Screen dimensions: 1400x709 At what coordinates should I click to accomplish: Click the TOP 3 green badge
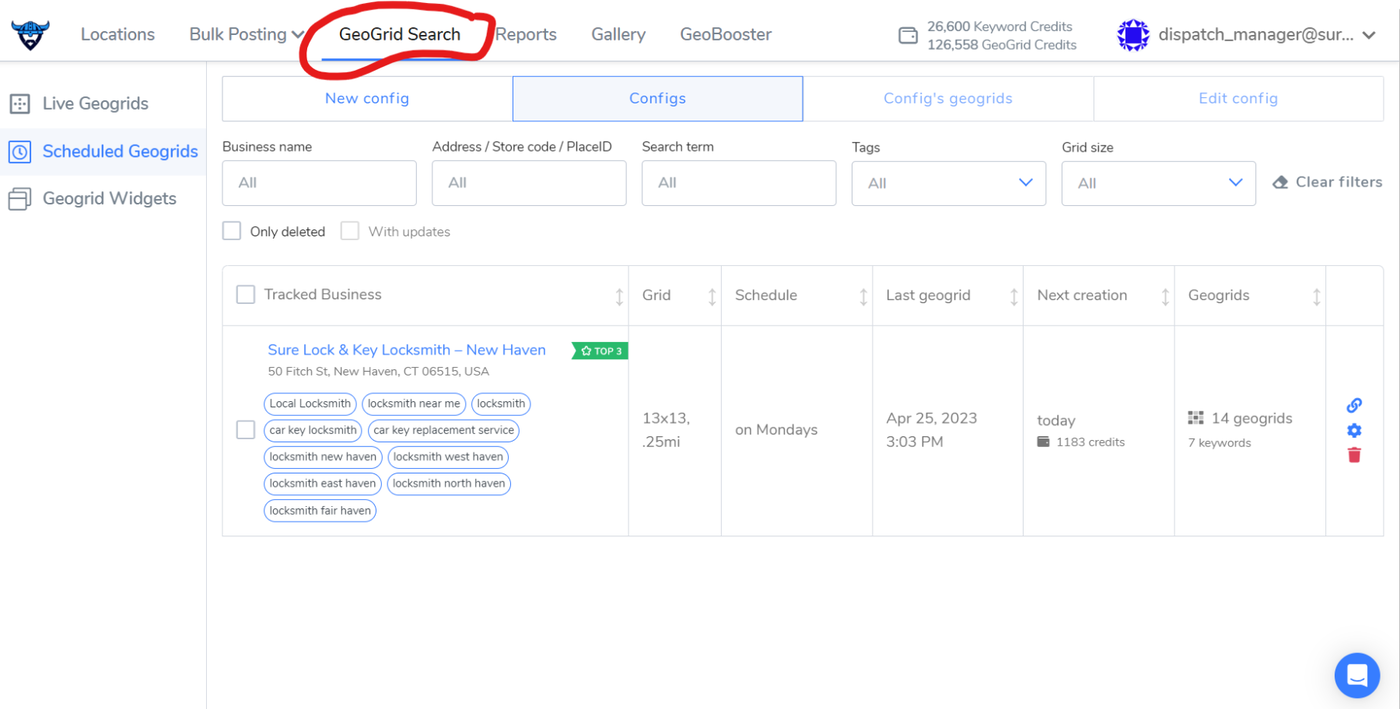click(600, 351)
